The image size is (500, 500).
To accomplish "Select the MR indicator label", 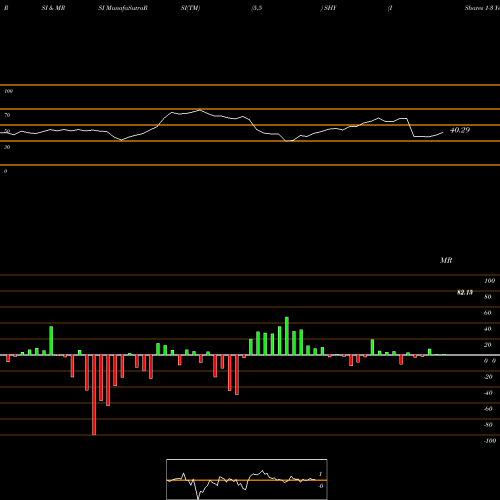I will [446, 260].
